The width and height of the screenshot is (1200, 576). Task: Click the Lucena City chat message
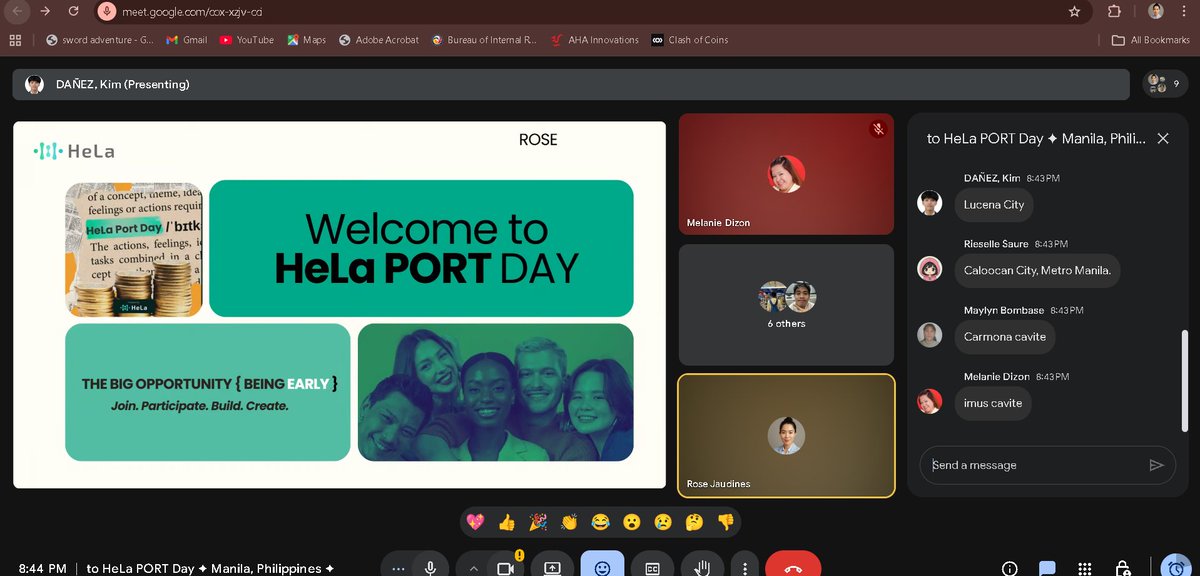(994, 204)
